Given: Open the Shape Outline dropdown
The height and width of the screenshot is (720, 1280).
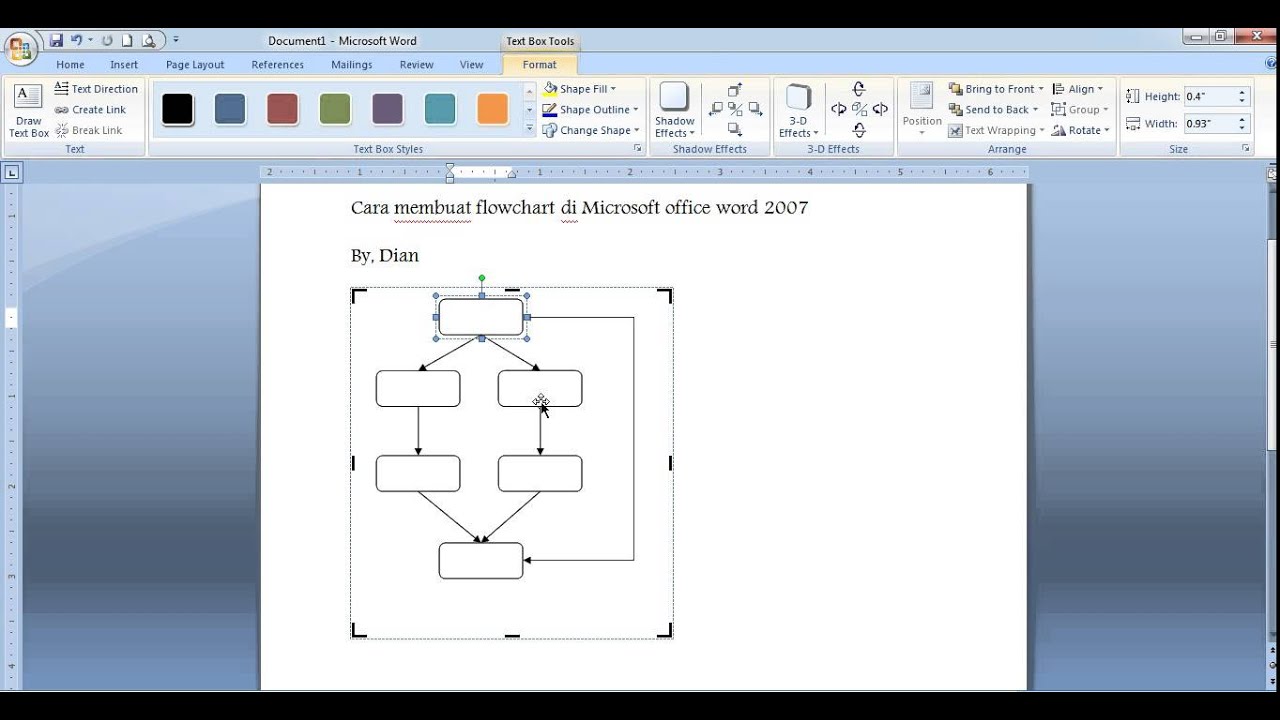Looking at the screenshot, I should pos(590,110).
